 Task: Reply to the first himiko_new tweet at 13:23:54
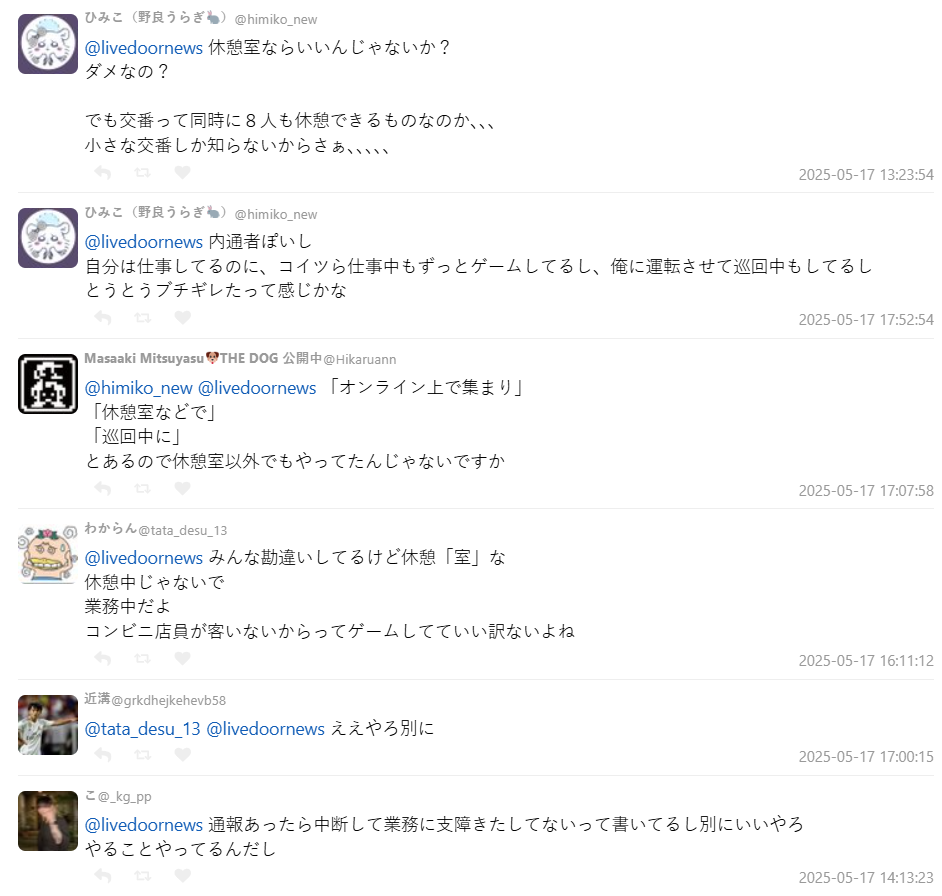coord(103,173)
